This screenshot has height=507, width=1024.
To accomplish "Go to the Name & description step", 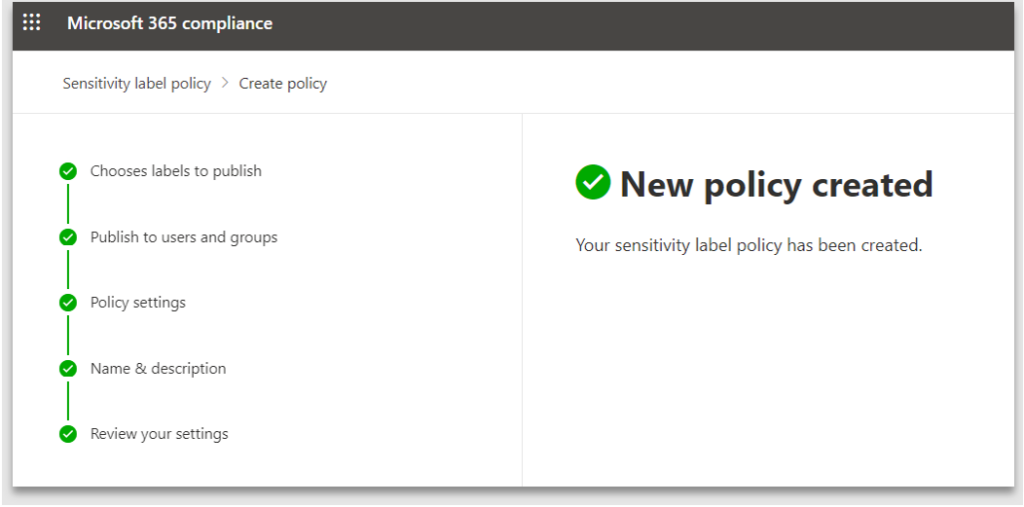I will tap(158, 368).
